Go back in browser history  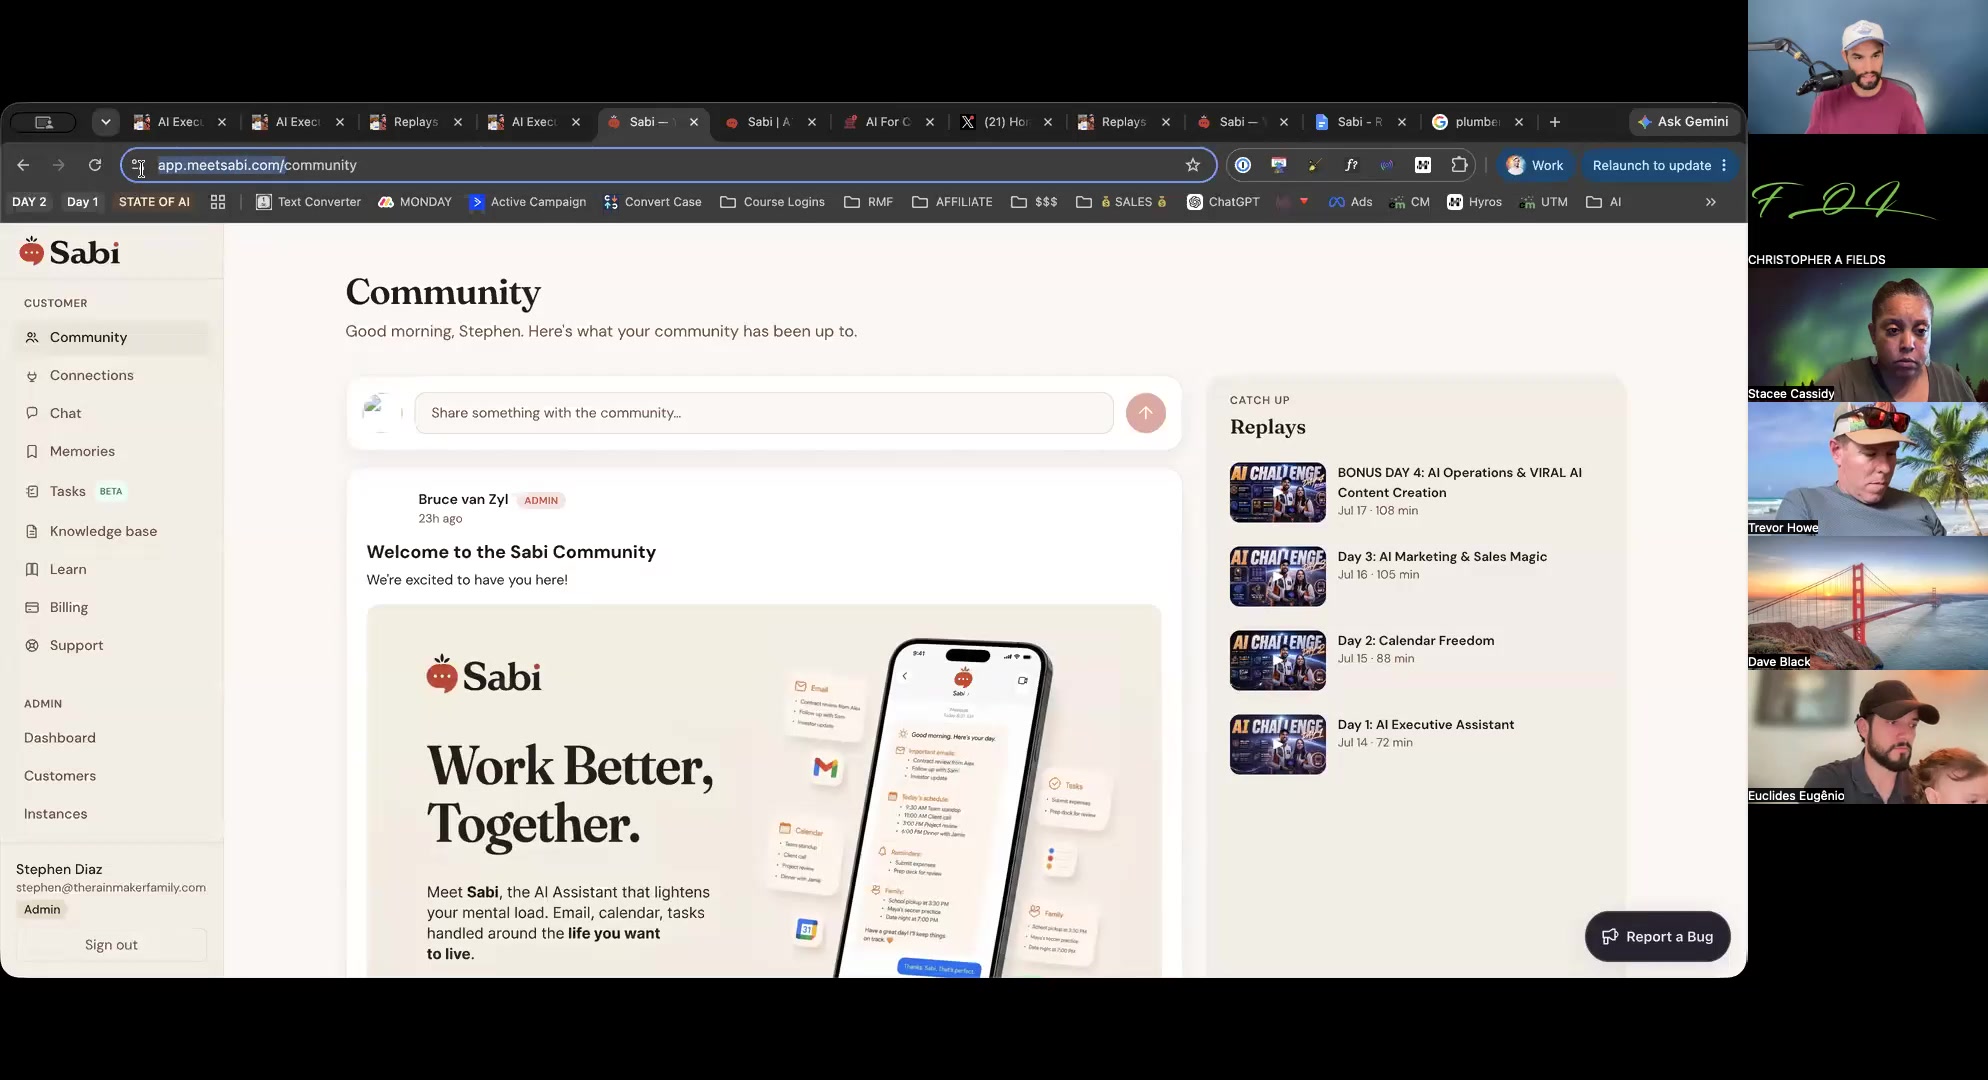pyautogui.click(x=23, y=165)
